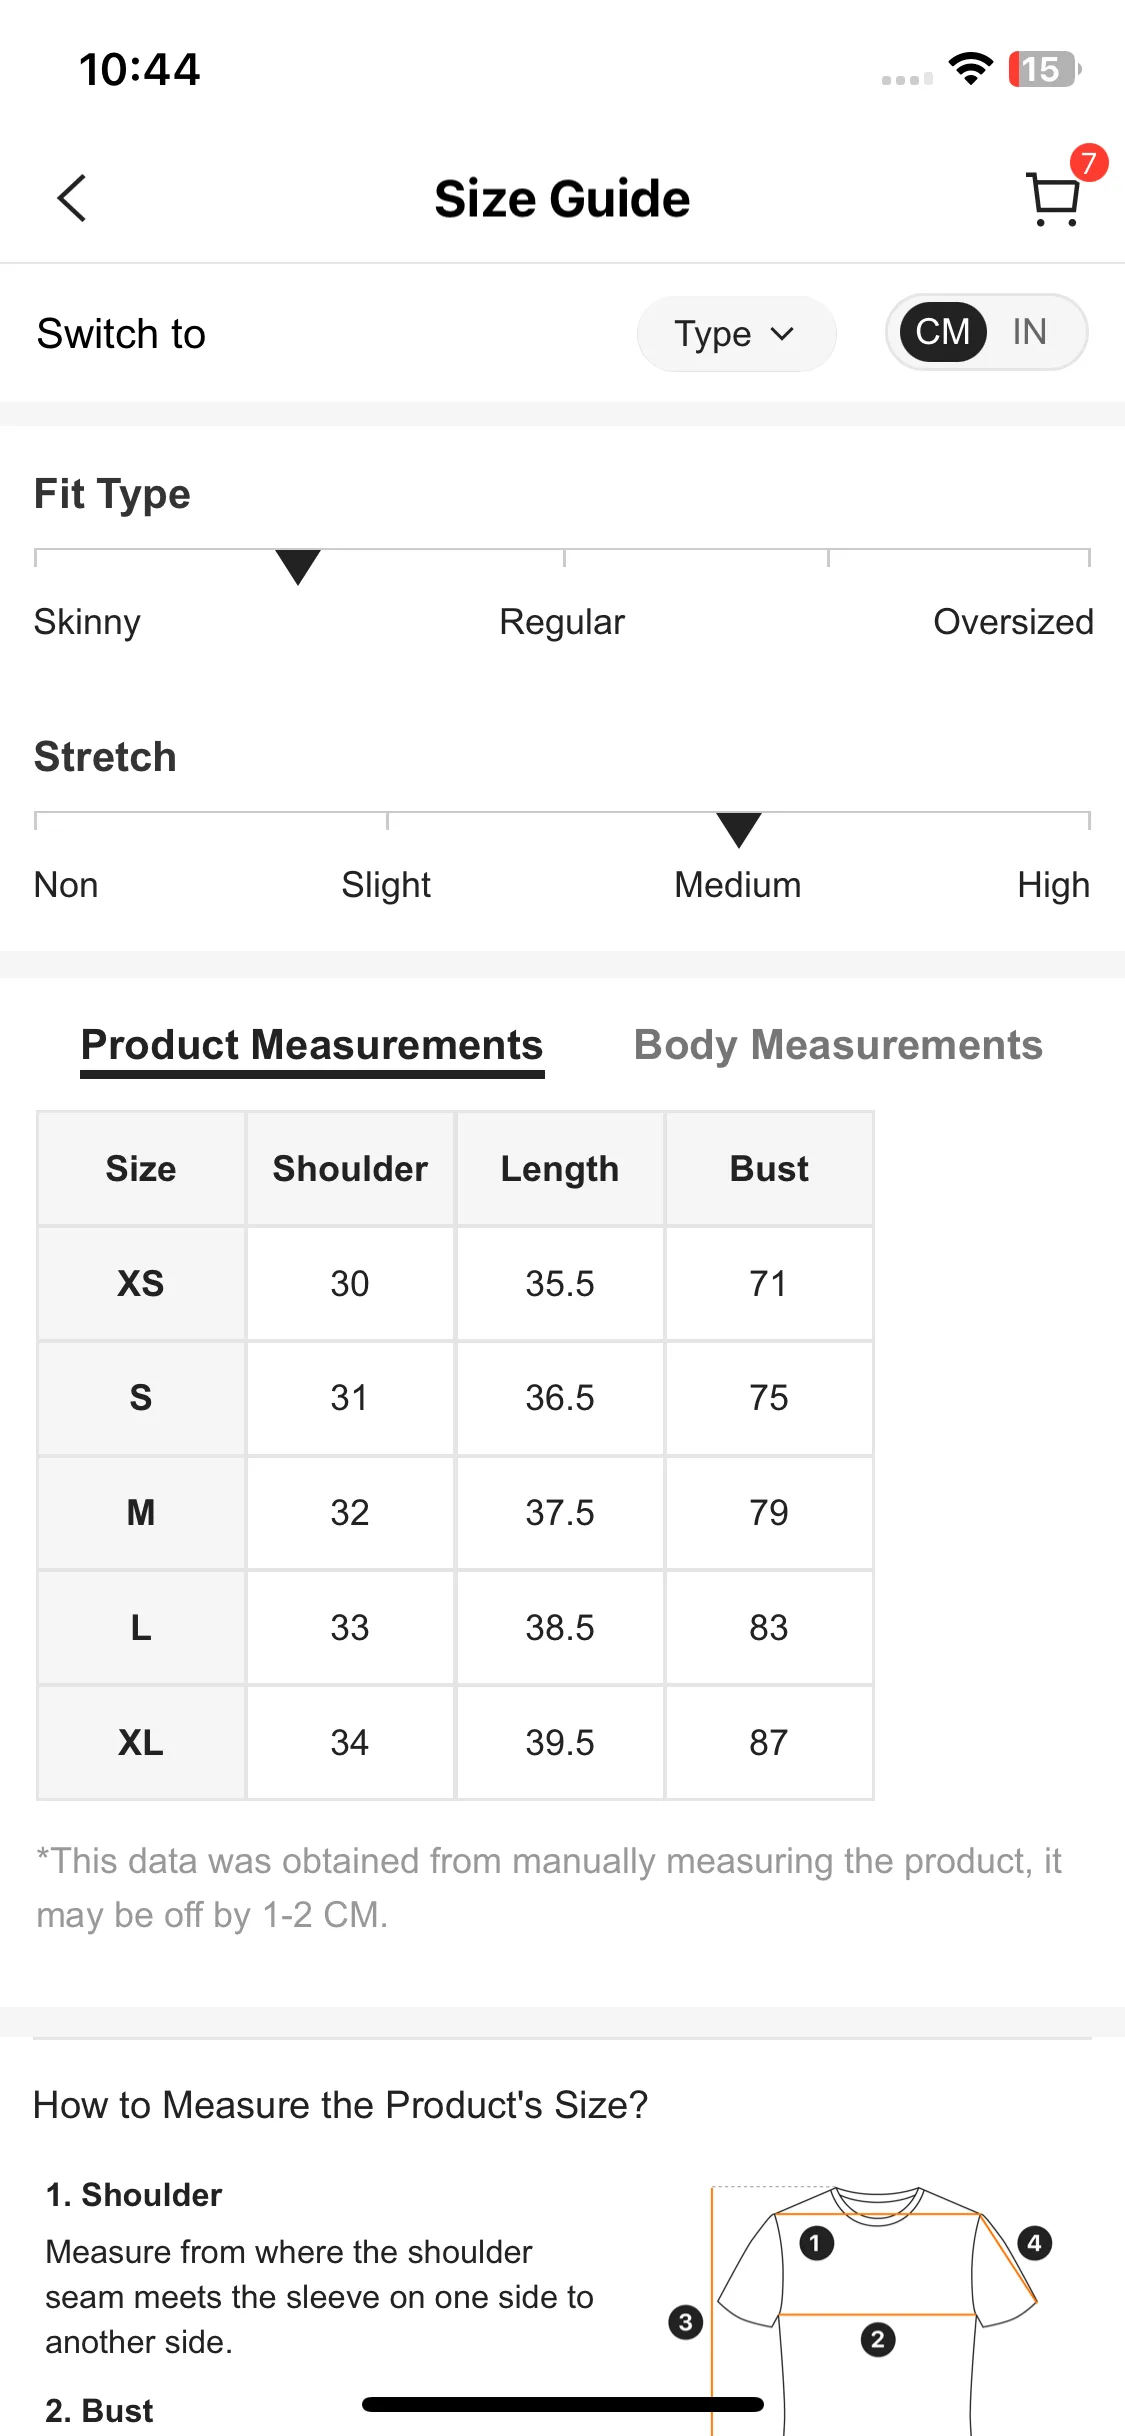Viewport: 1125px width, 2436px height.
Task: Select the Product Measurements tab
Action: tap(312, 1047)
